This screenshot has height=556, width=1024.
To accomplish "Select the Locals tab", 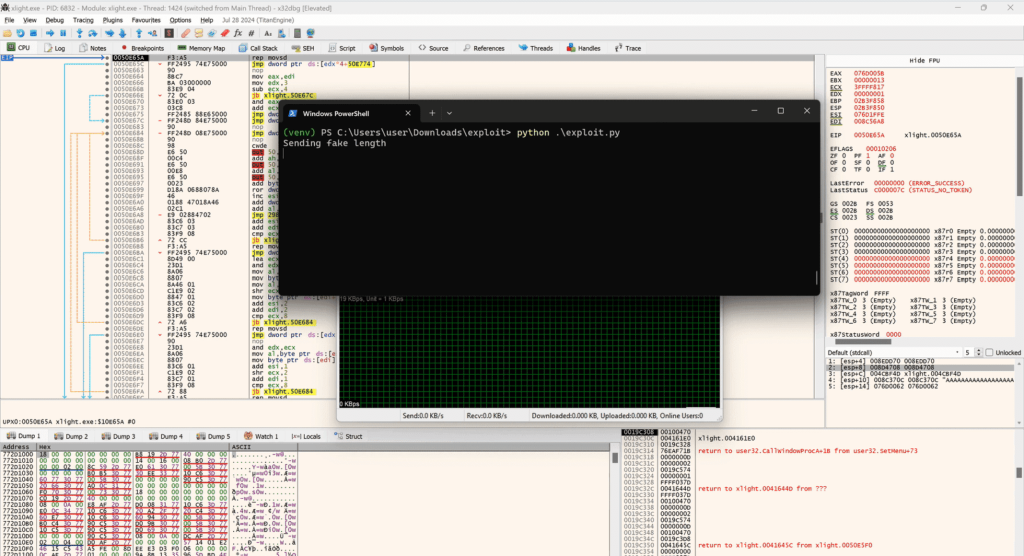I will tap(306, 436).
